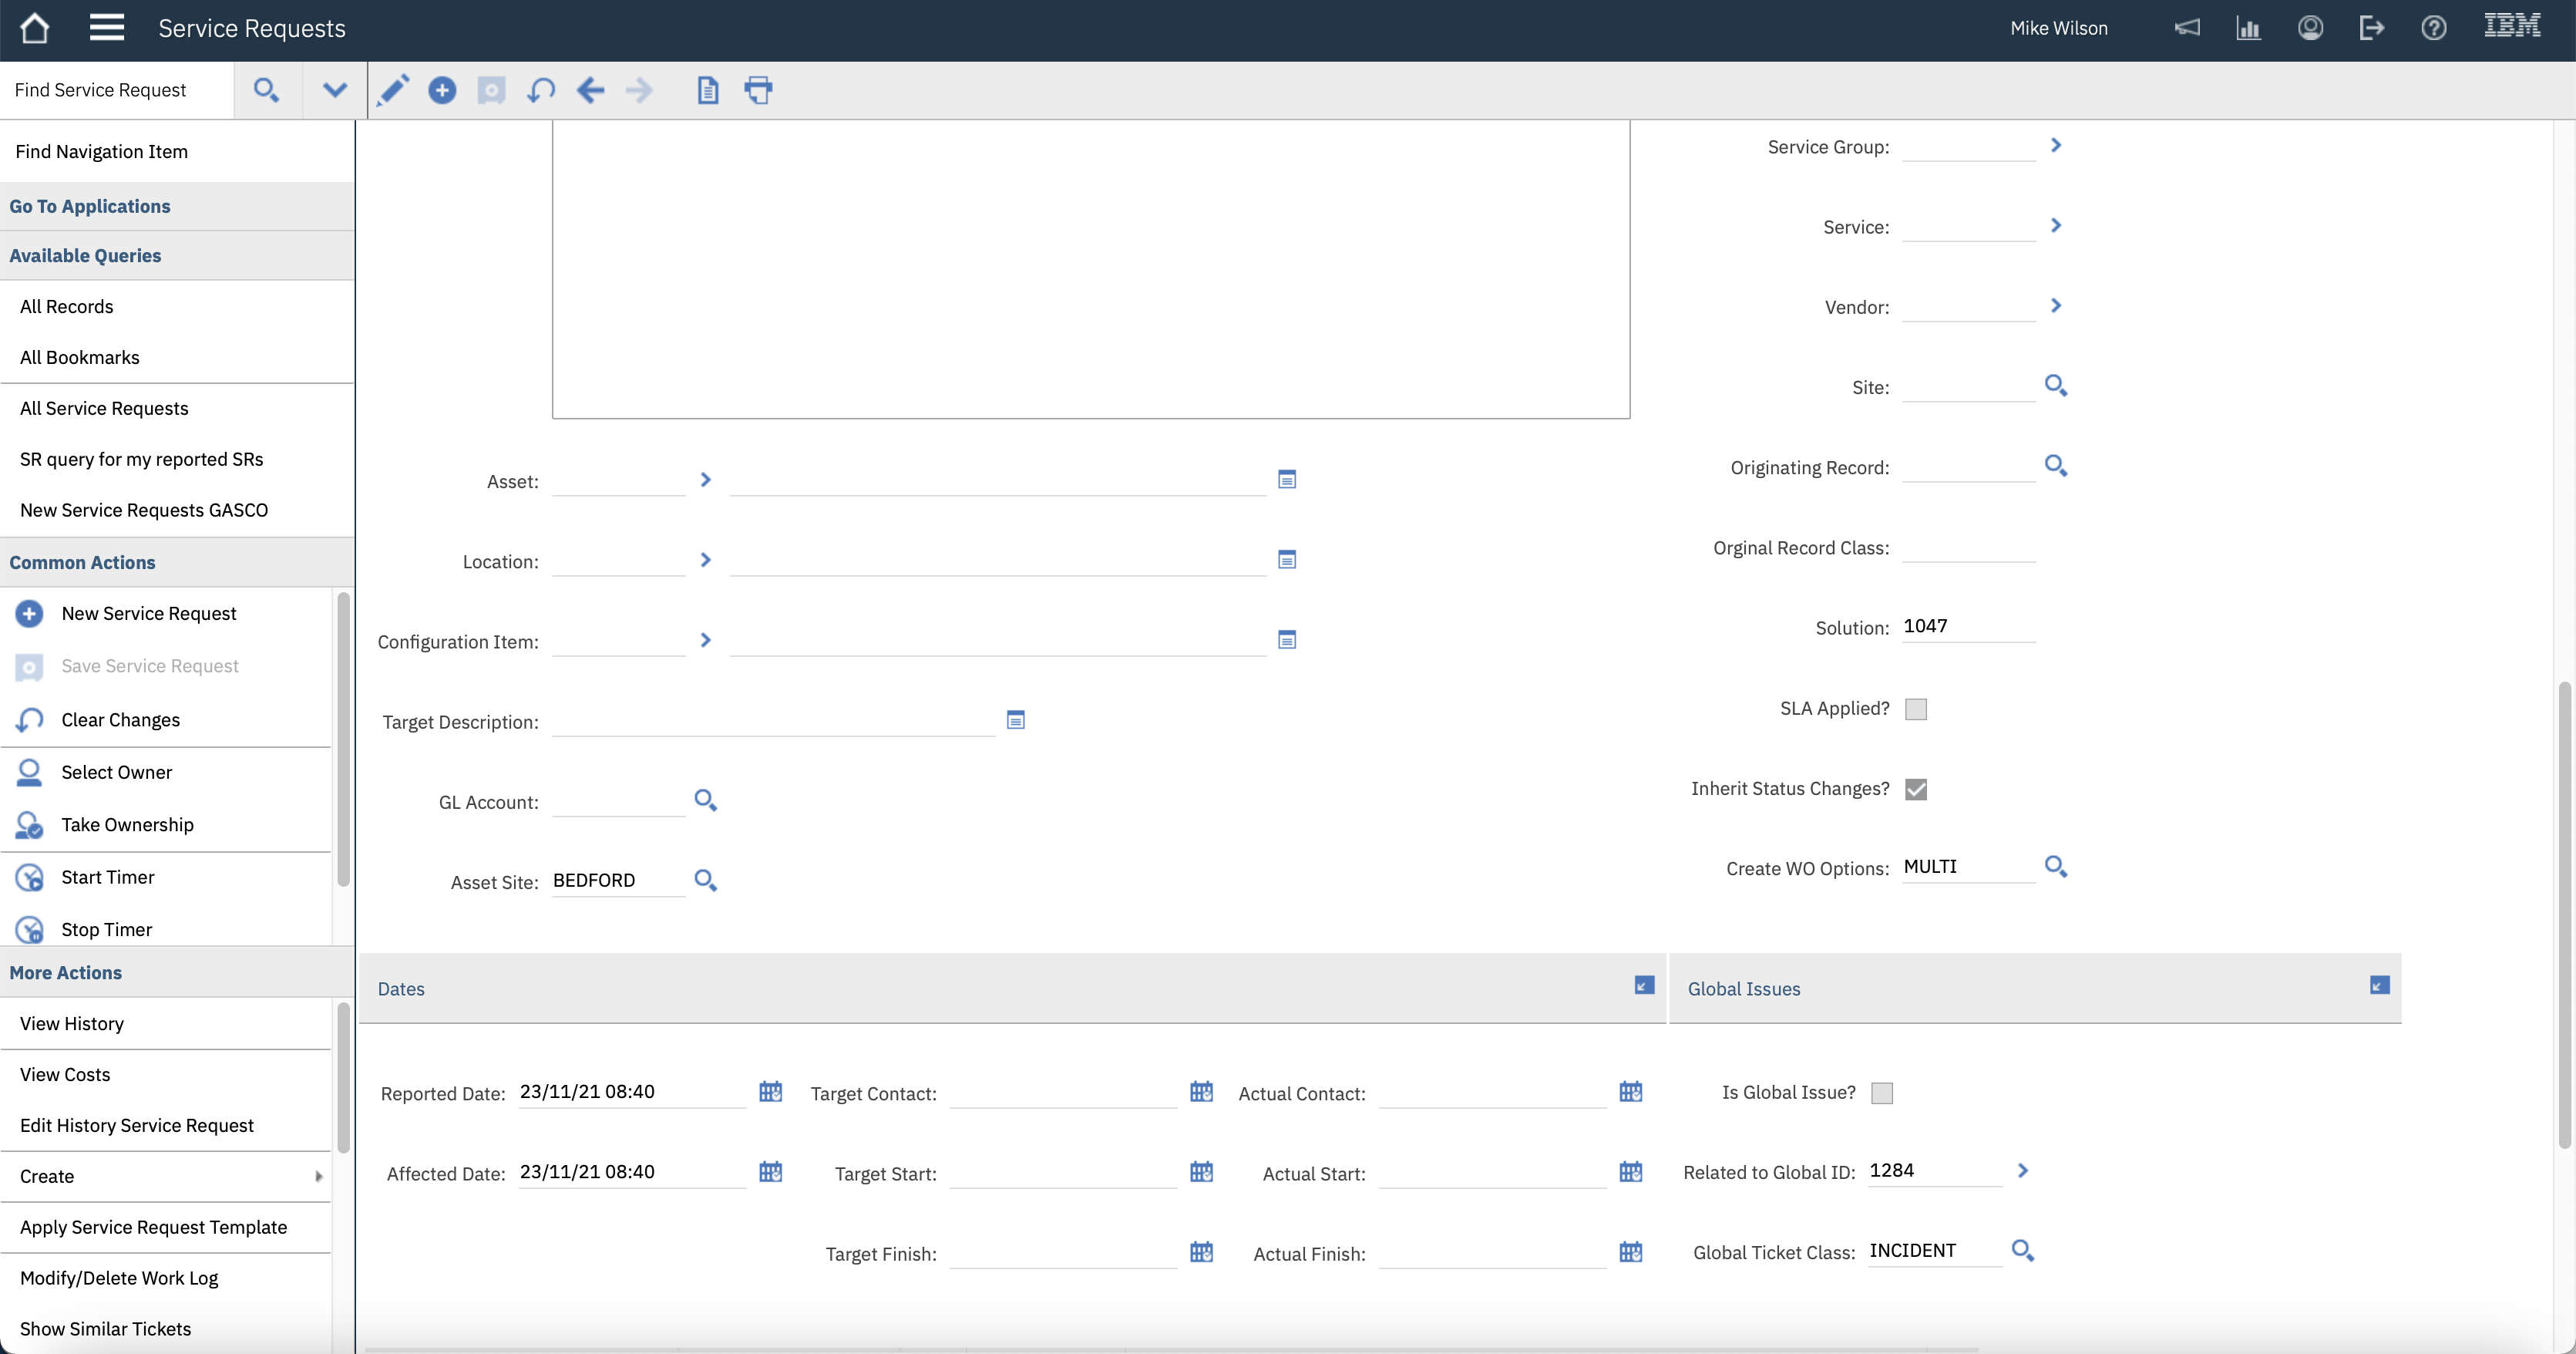Open the search options dropdown chevron

335,90
